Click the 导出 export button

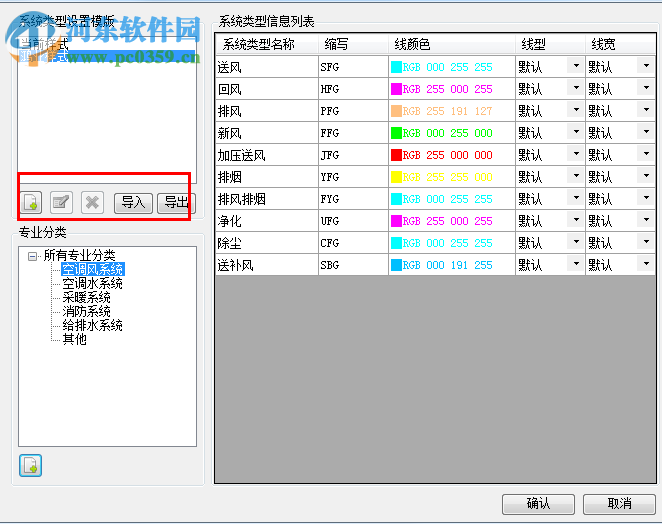pyautogui.click(x=176, y=203)
